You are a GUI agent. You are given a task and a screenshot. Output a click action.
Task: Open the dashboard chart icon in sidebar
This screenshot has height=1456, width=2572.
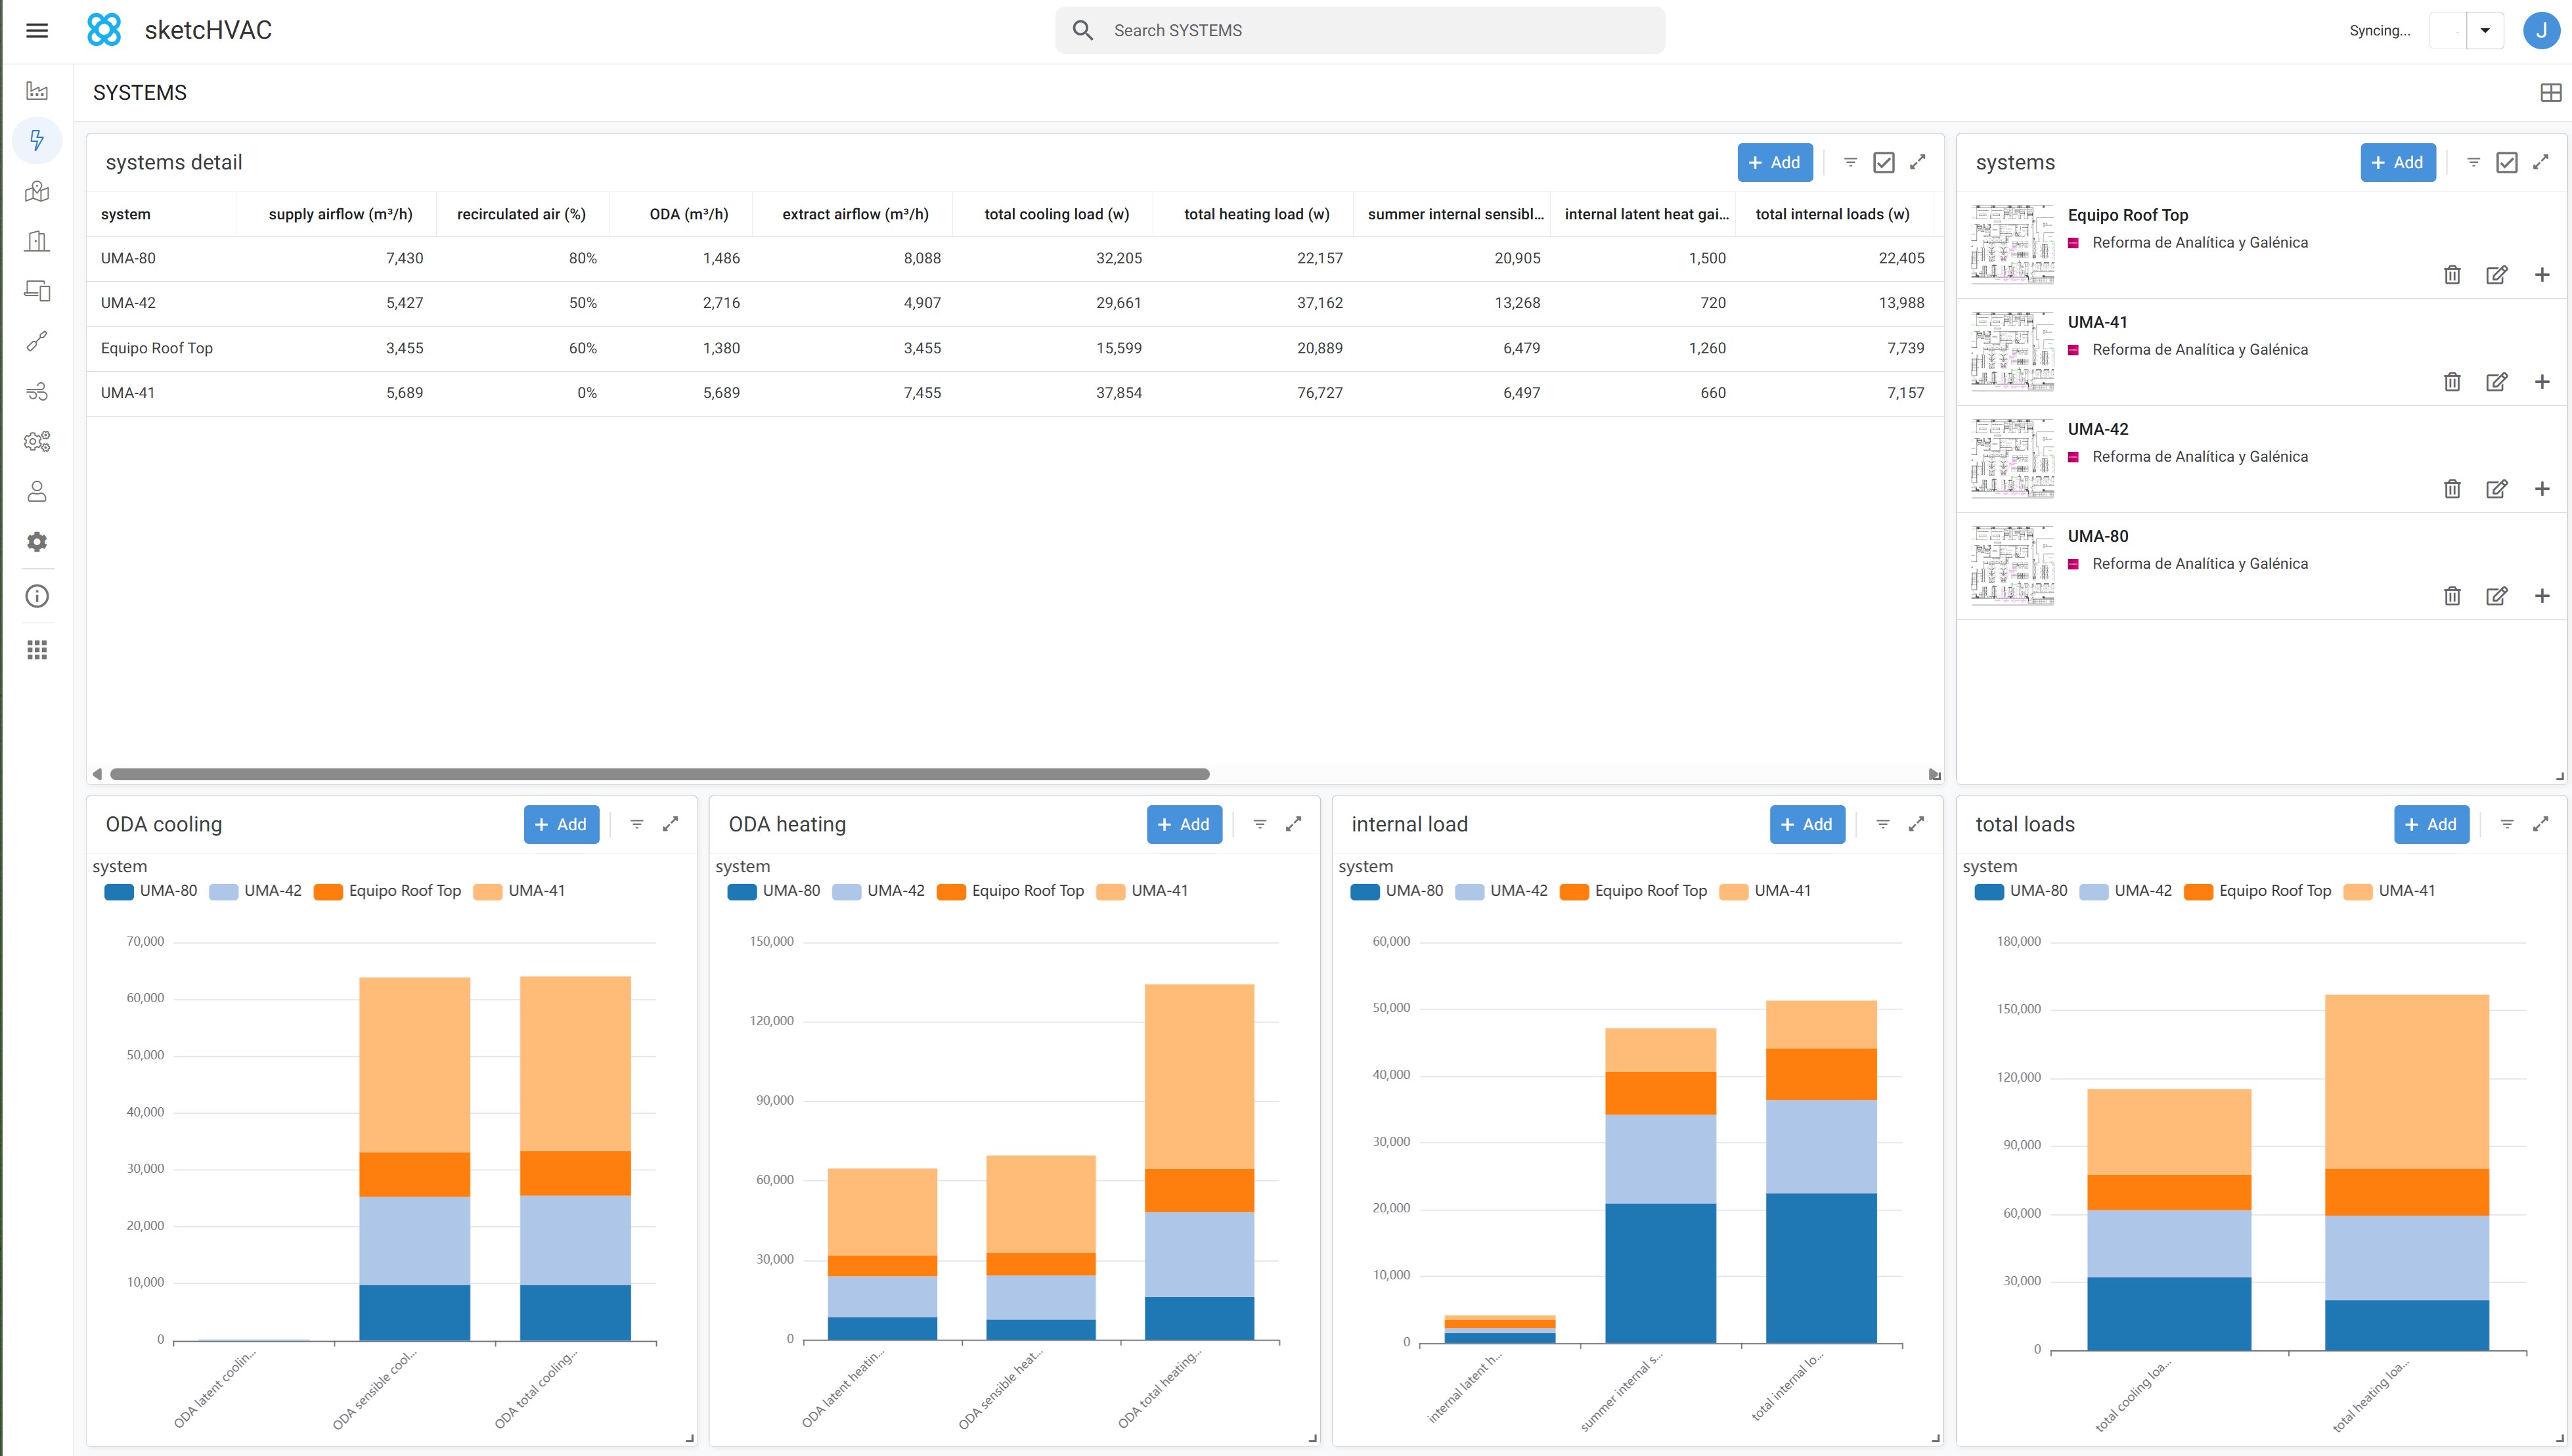click(x=37, y=91)
